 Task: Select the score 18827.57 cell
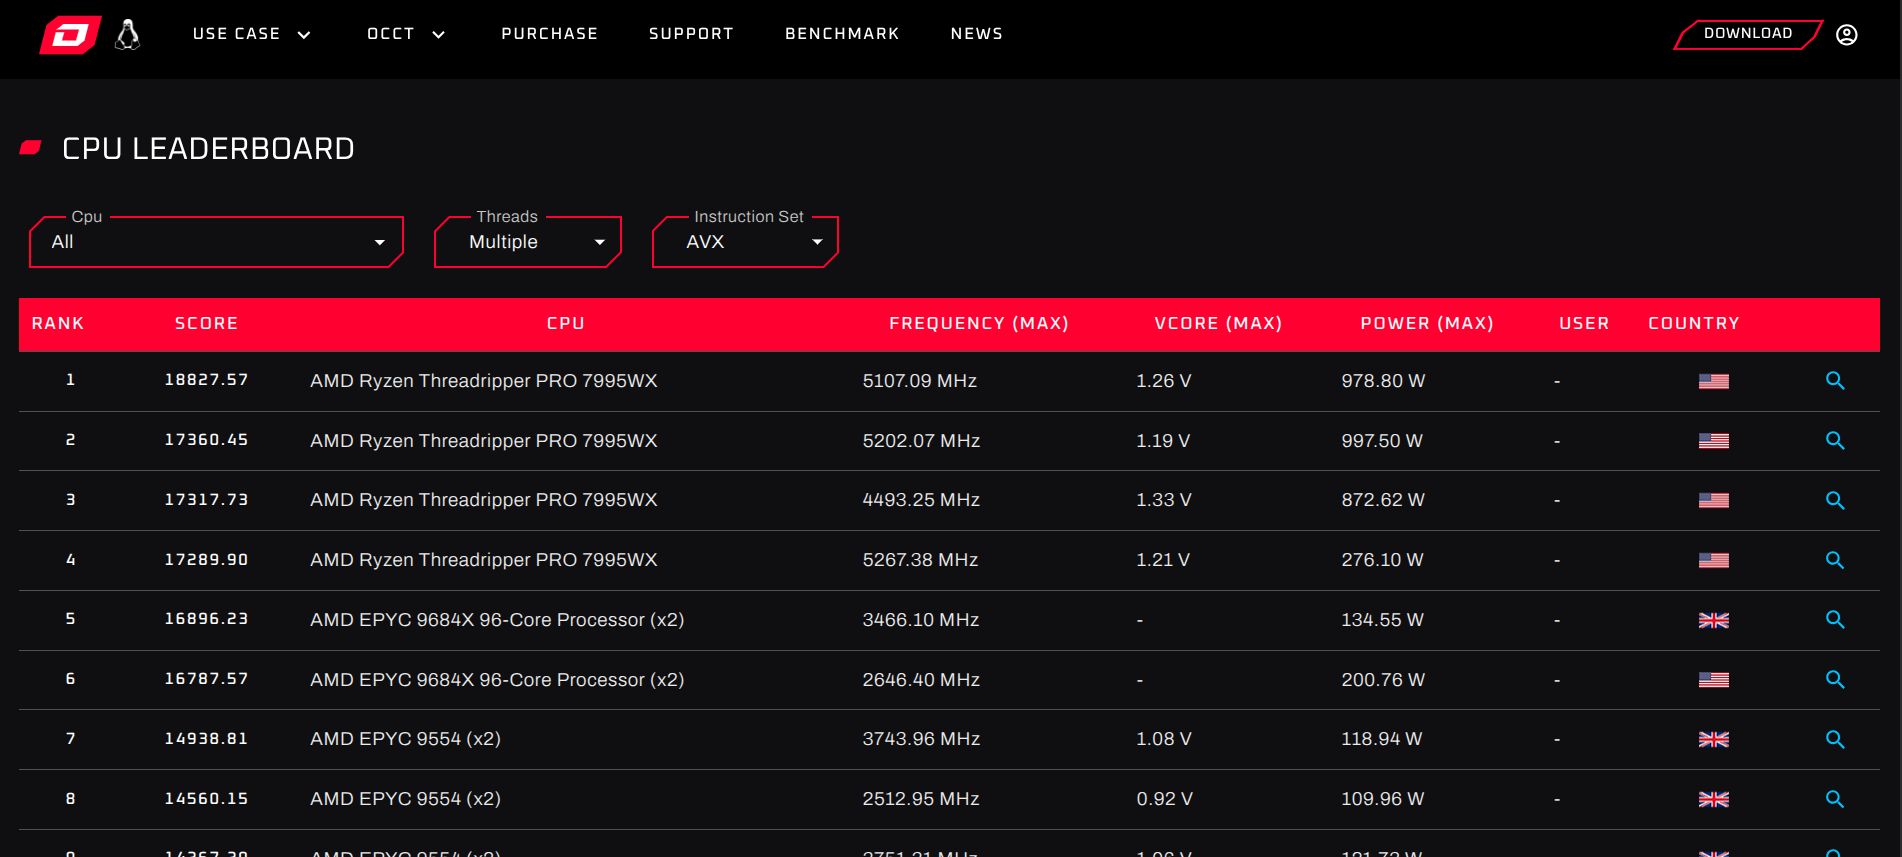206,380
